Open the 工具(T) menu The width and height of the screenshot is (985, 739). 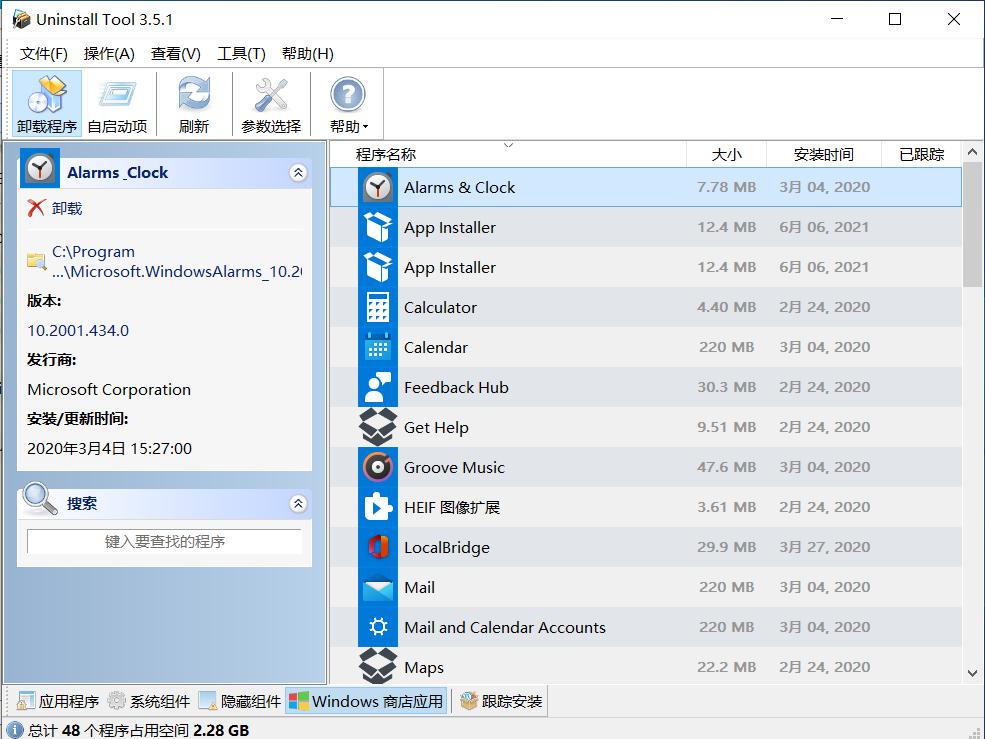pyautogui.click(x=240, y=54)
